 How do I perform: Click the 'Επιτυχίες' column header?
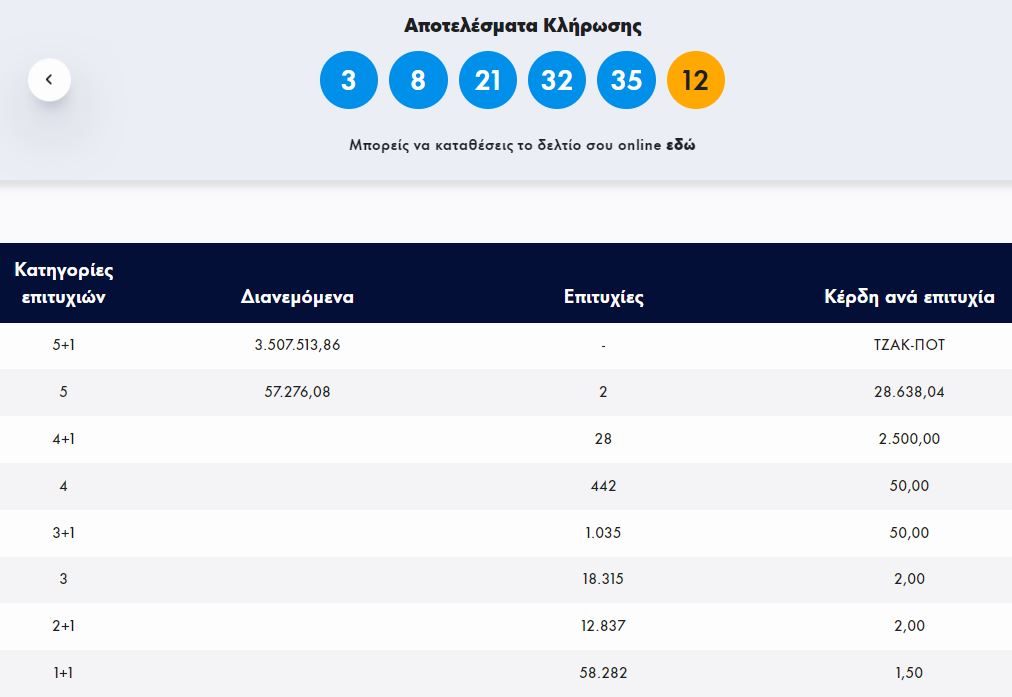click(x=603, y=297)
